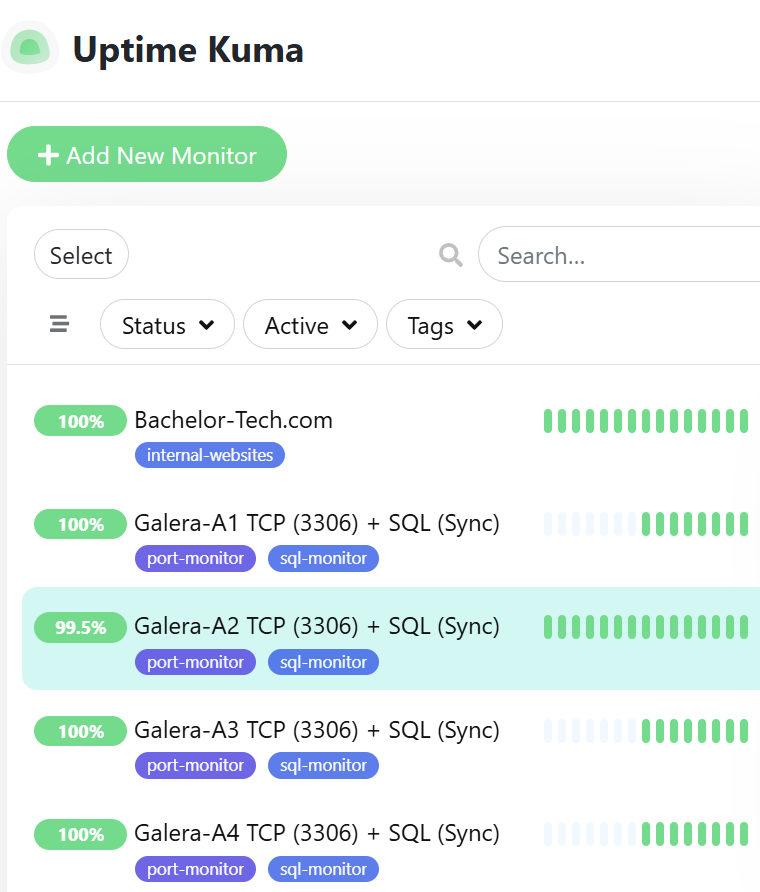Viewport: 760px width, 892px height.
Task: Expand the Active filter dropdown
Action: [x=310, y=325]
